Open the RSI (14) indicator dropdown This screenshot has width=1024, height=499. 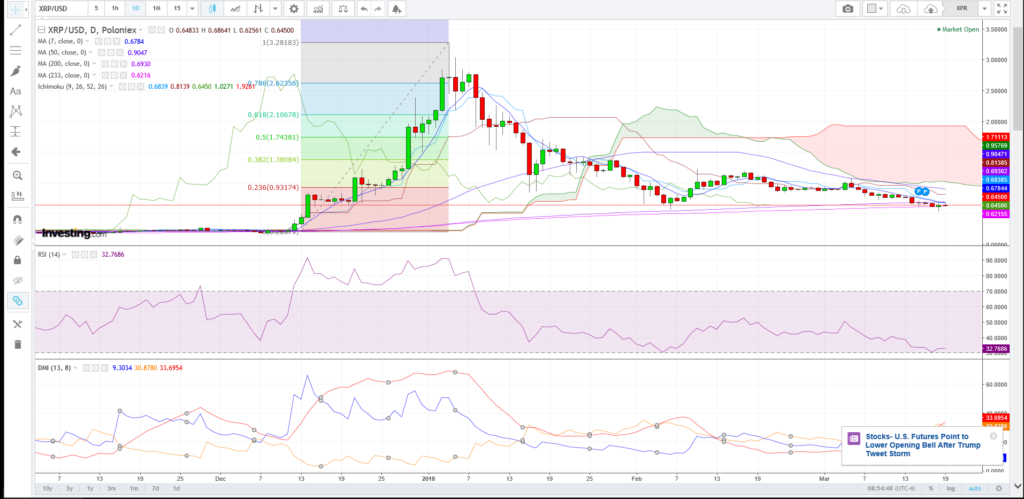coord(65,254)
